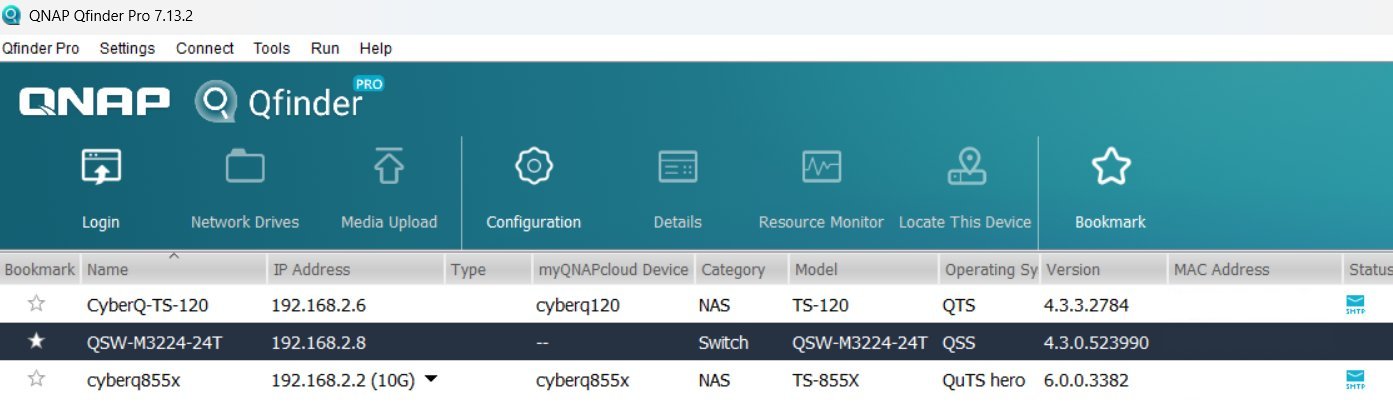This screenshot has width=1393, height=420.
Task: Click the Media Upload icon
Action: point(388,168)
